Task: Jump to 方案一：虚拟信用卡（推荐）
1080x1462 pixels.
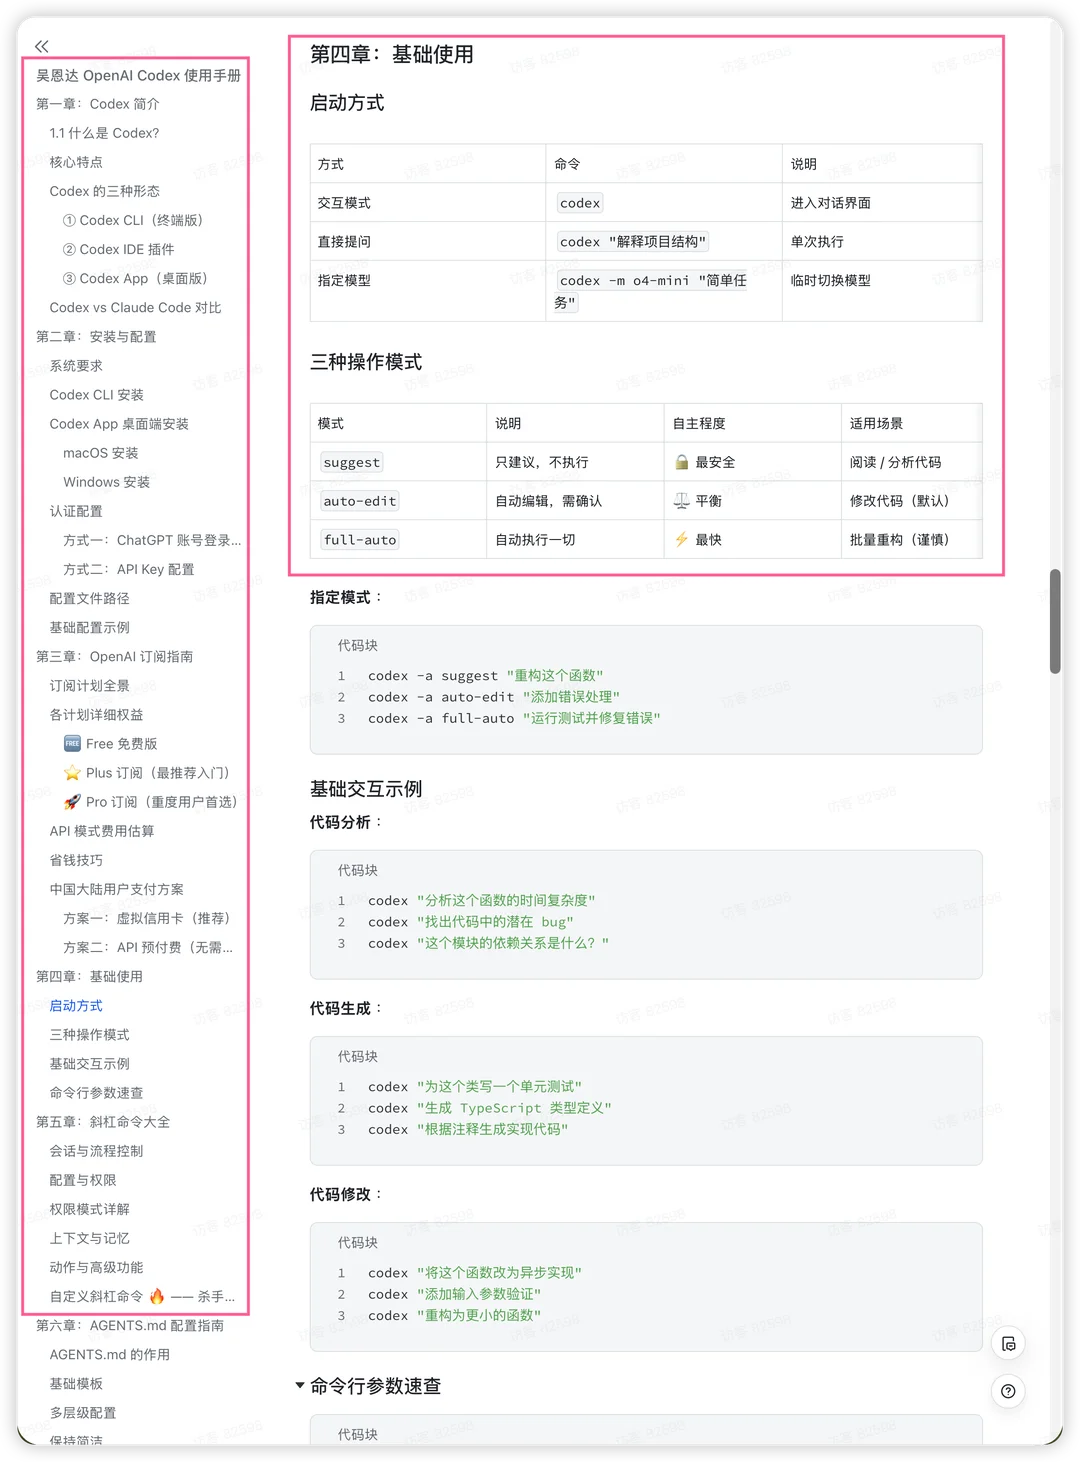Action: pos(147,918)
